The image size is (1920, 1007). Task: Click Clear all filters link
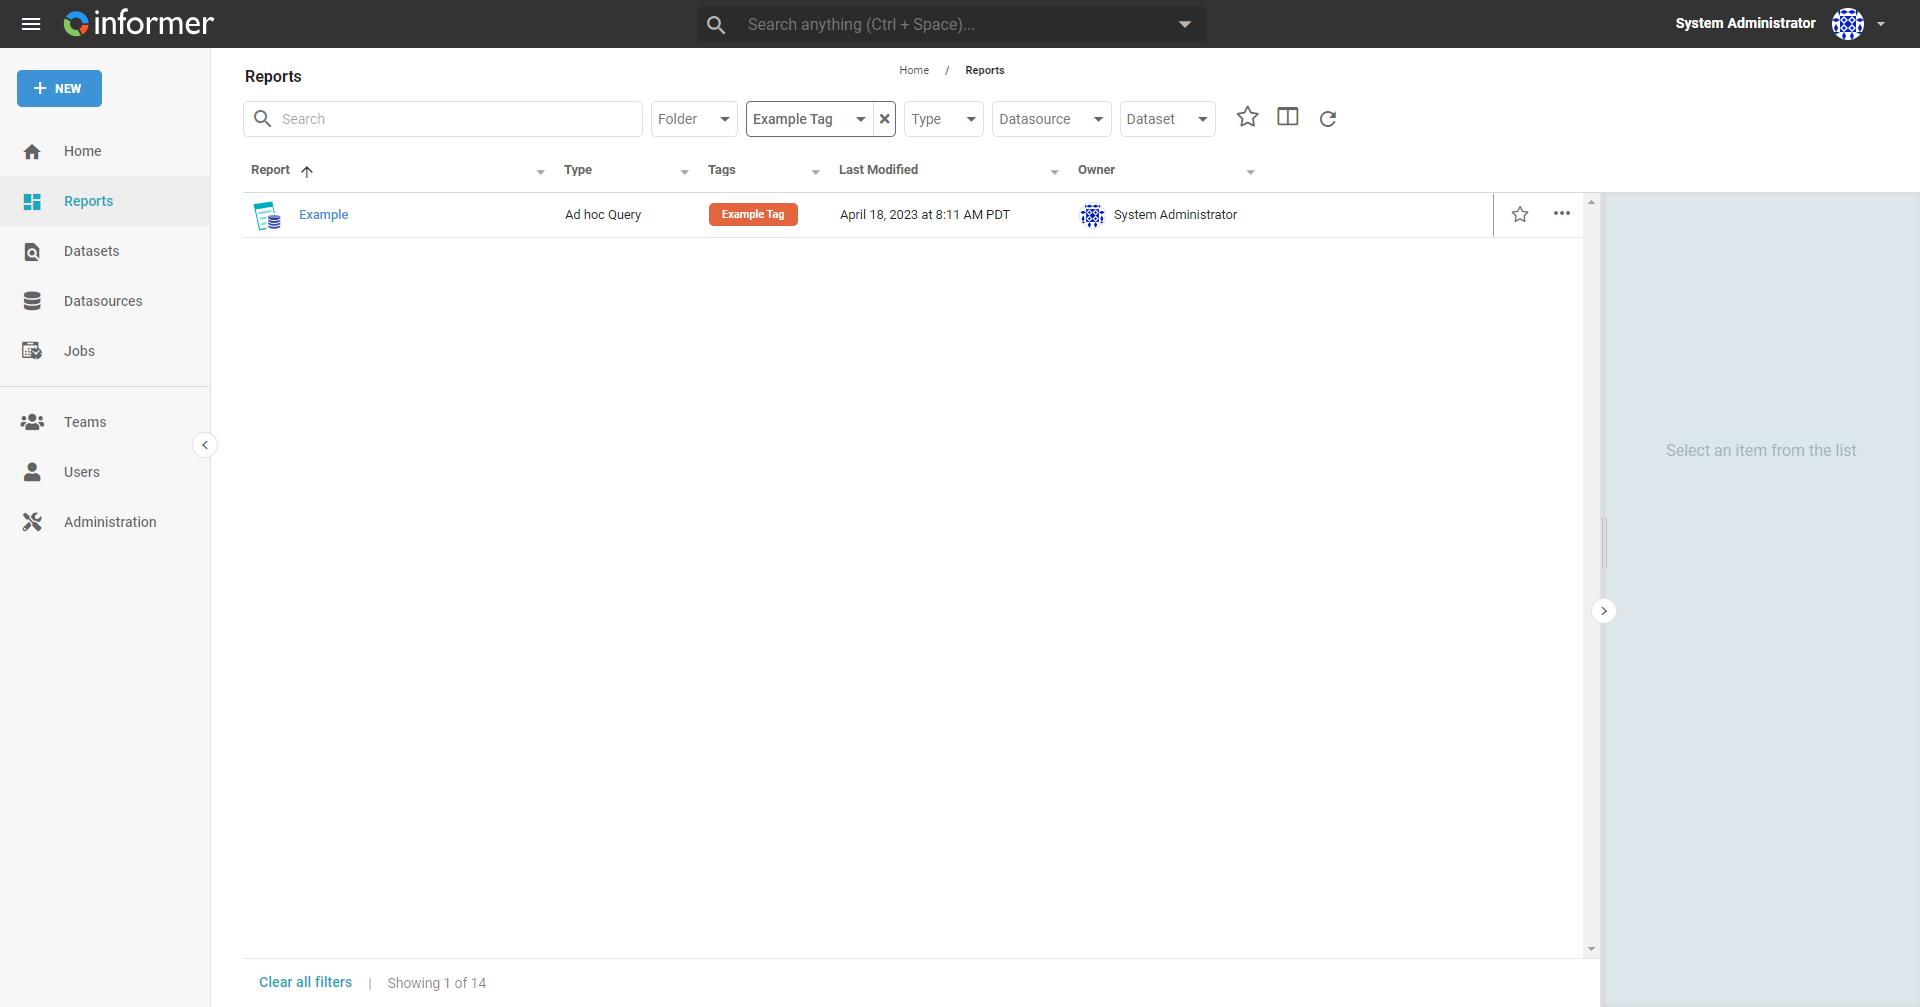(305, 982)
